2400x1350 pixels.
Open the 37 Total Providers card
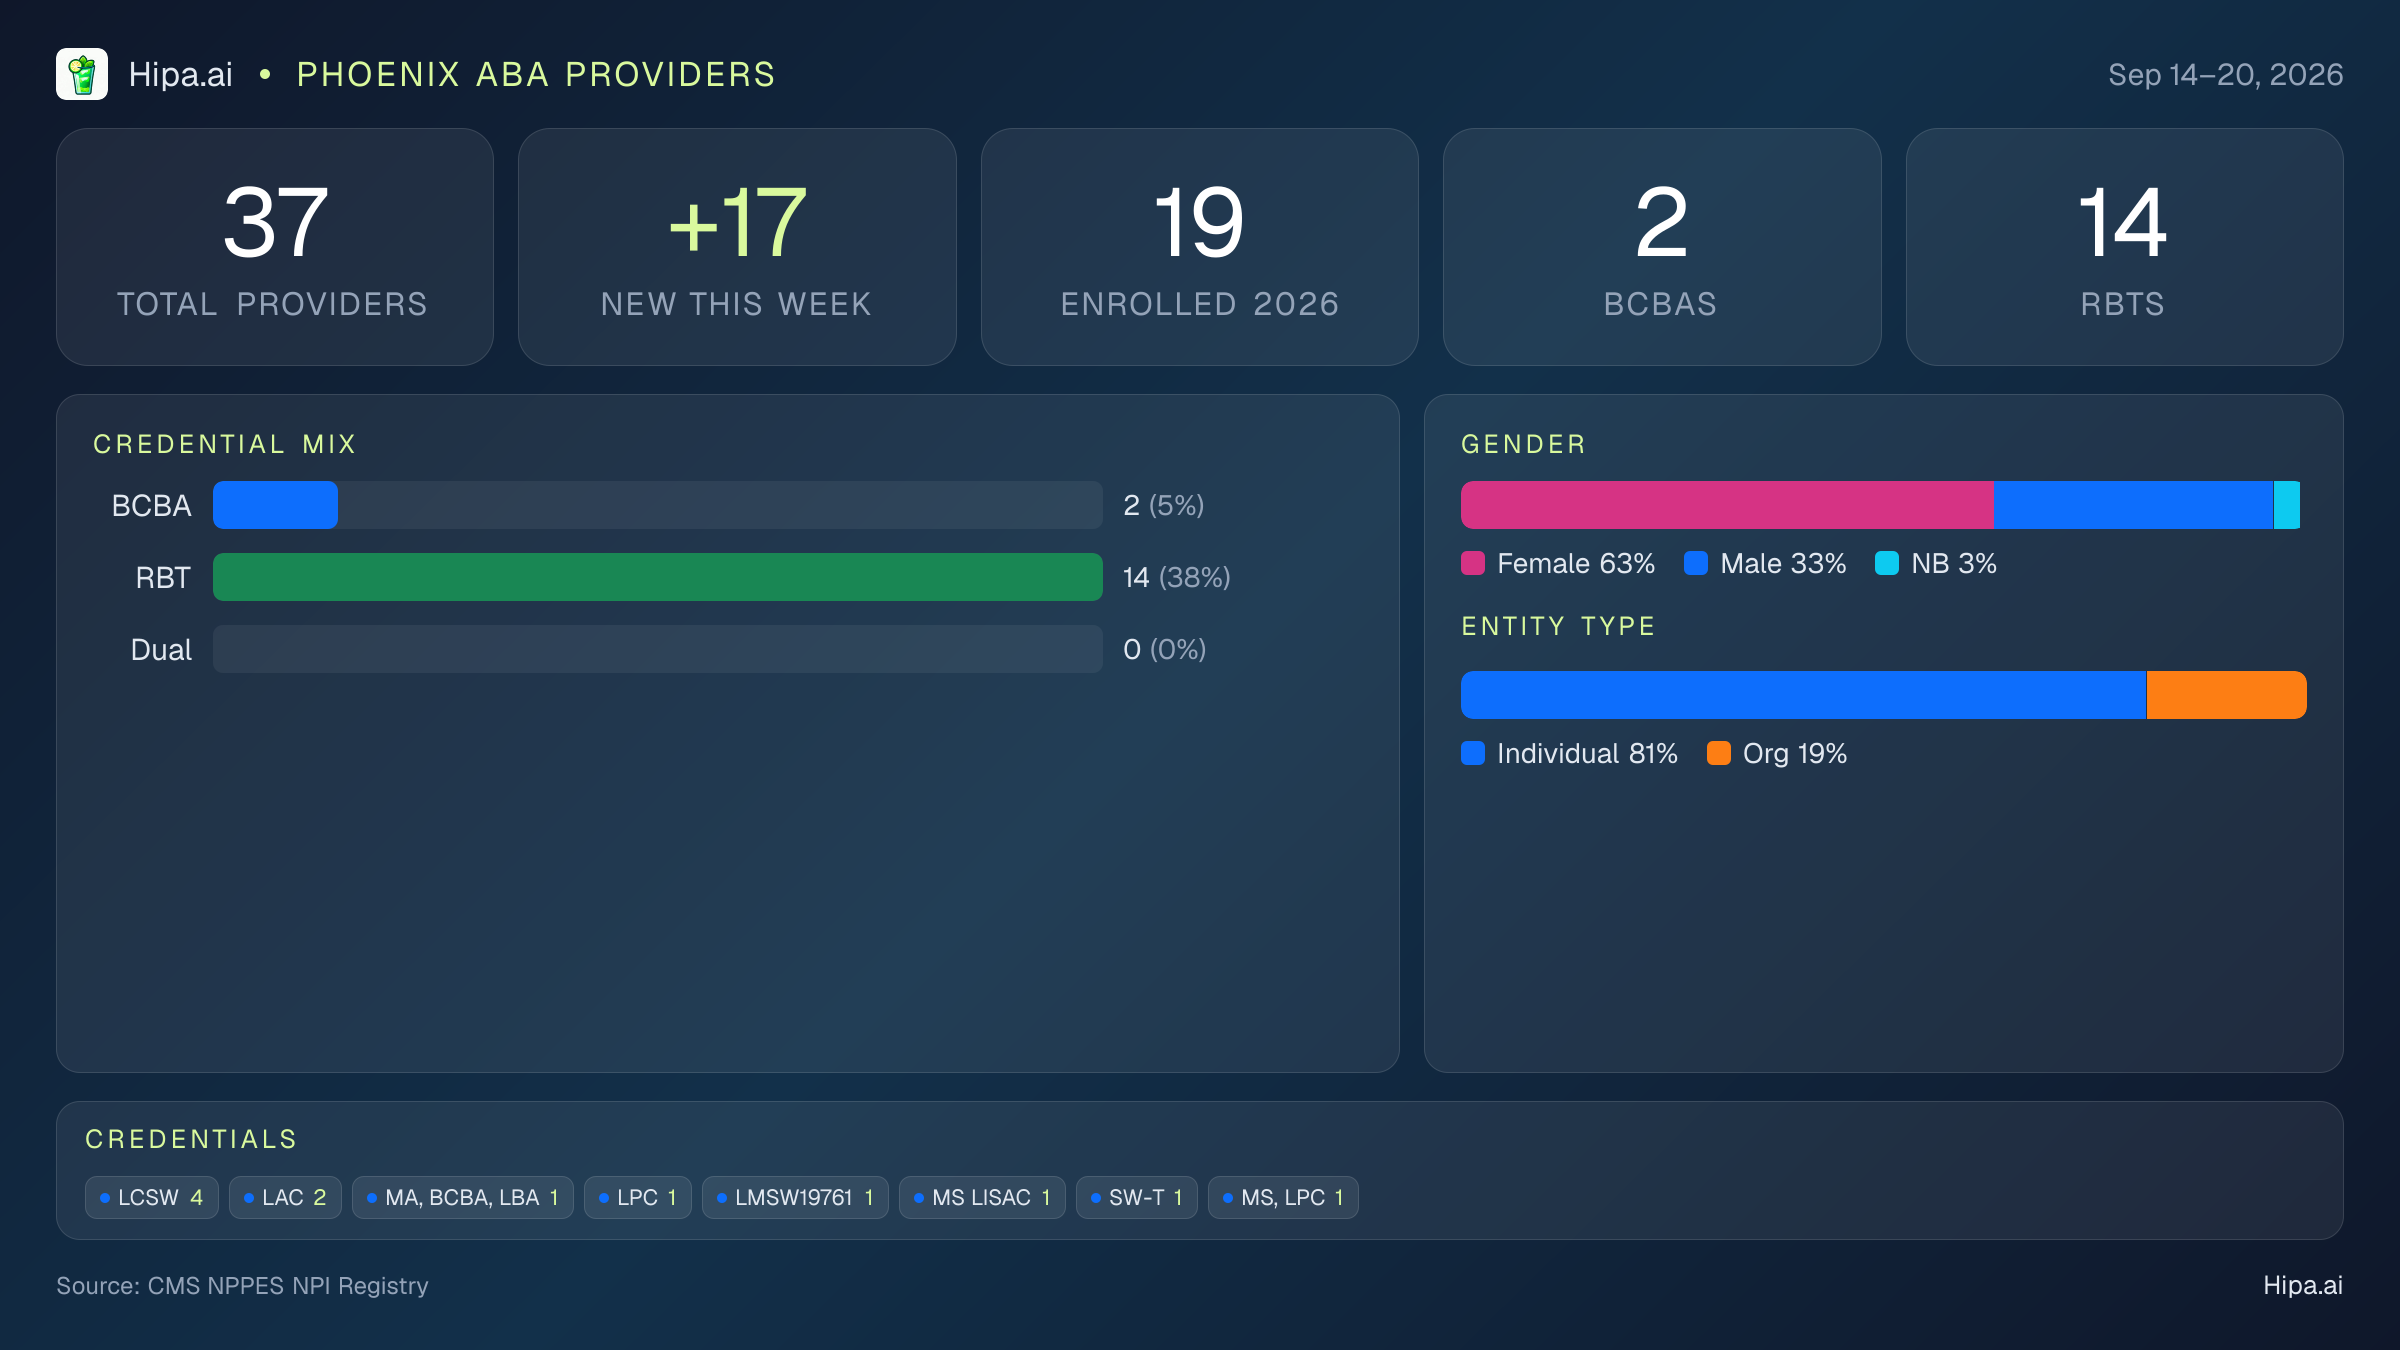(275, 247)
